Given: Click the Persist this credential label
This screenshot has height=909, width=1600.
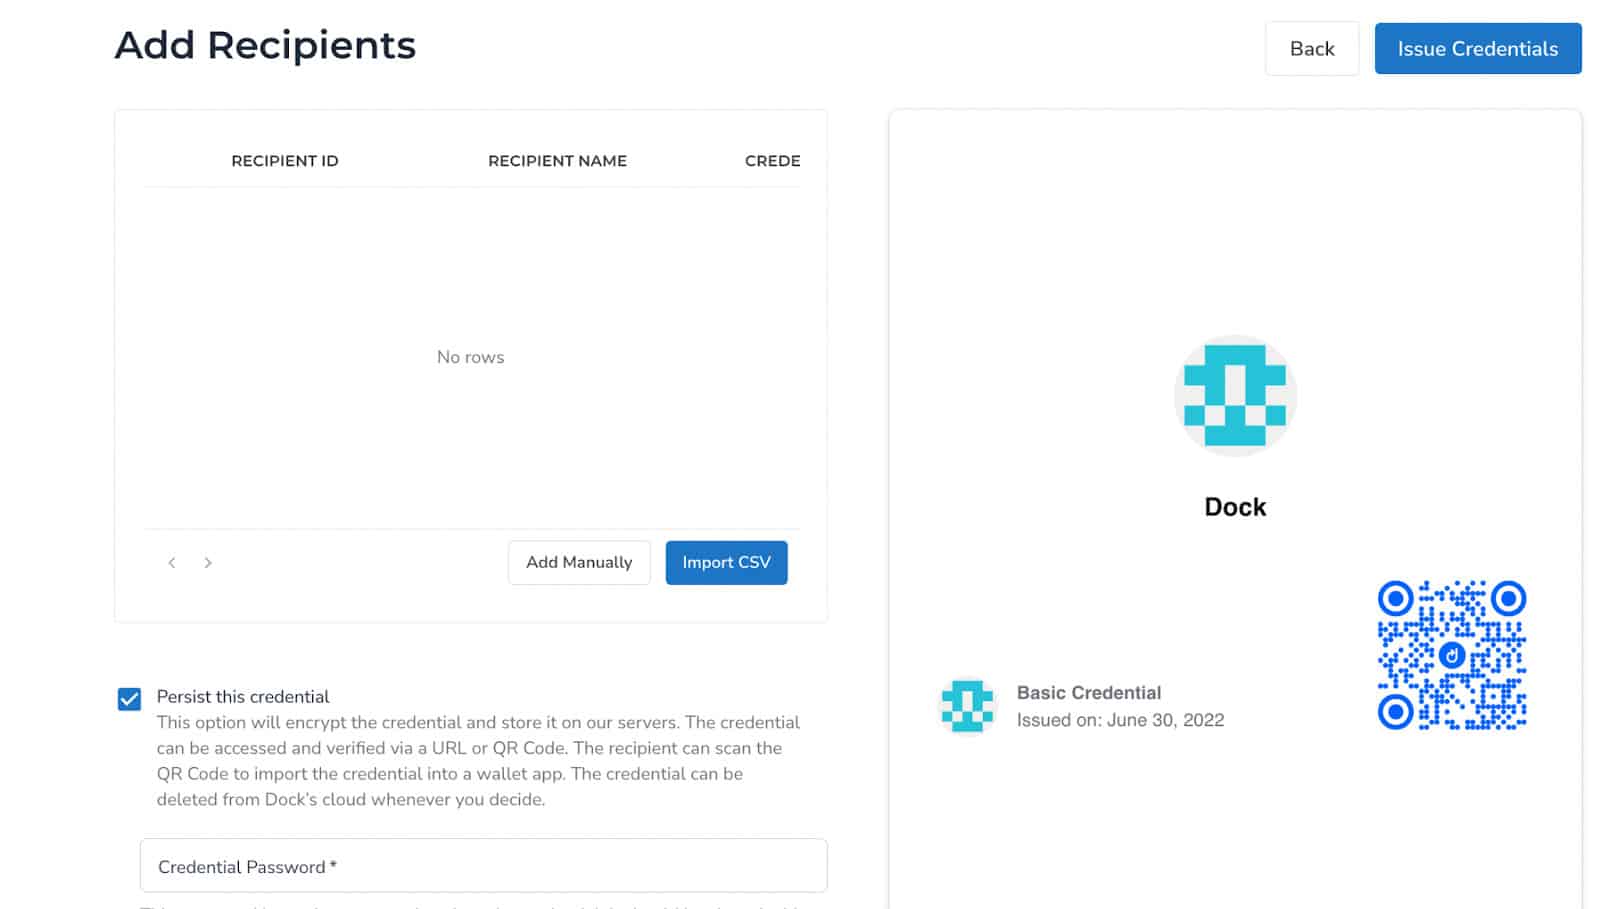Looking at the screenshot, I should (x=243, y=697).
